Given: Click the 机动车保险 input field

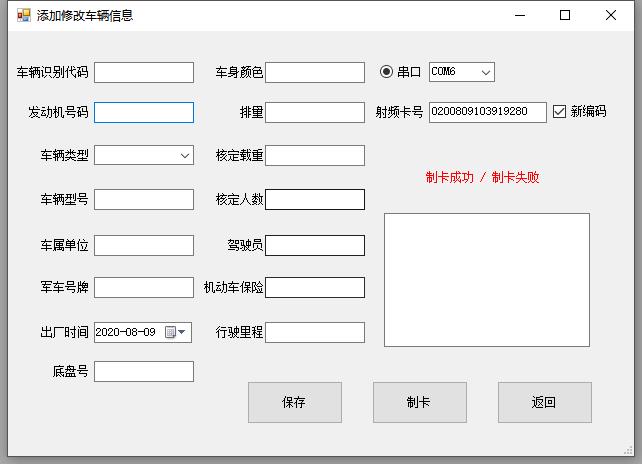Looking at the screenshot, I should (x=315, y=288).
